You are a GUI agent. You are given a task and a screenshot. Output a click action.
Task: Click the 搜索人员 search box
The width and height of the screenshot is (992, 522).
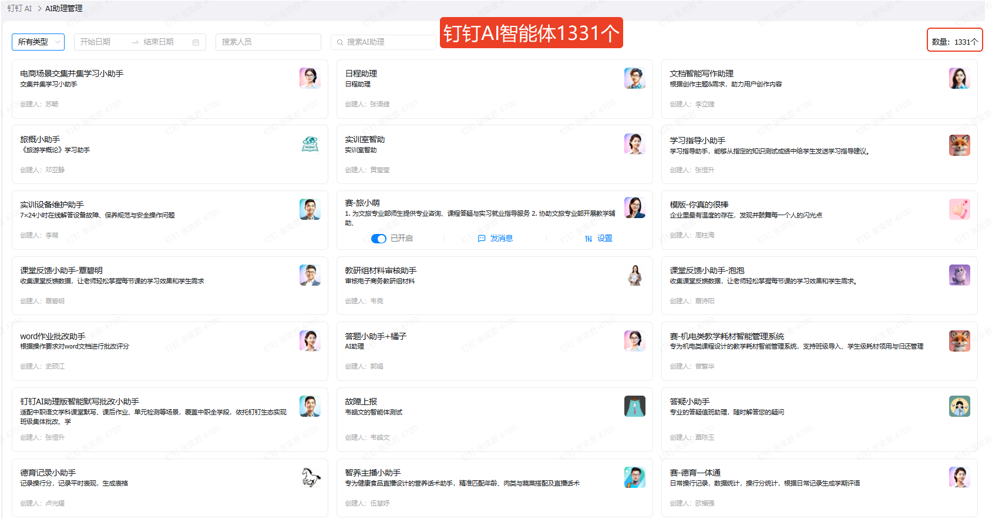coord(268,42)
